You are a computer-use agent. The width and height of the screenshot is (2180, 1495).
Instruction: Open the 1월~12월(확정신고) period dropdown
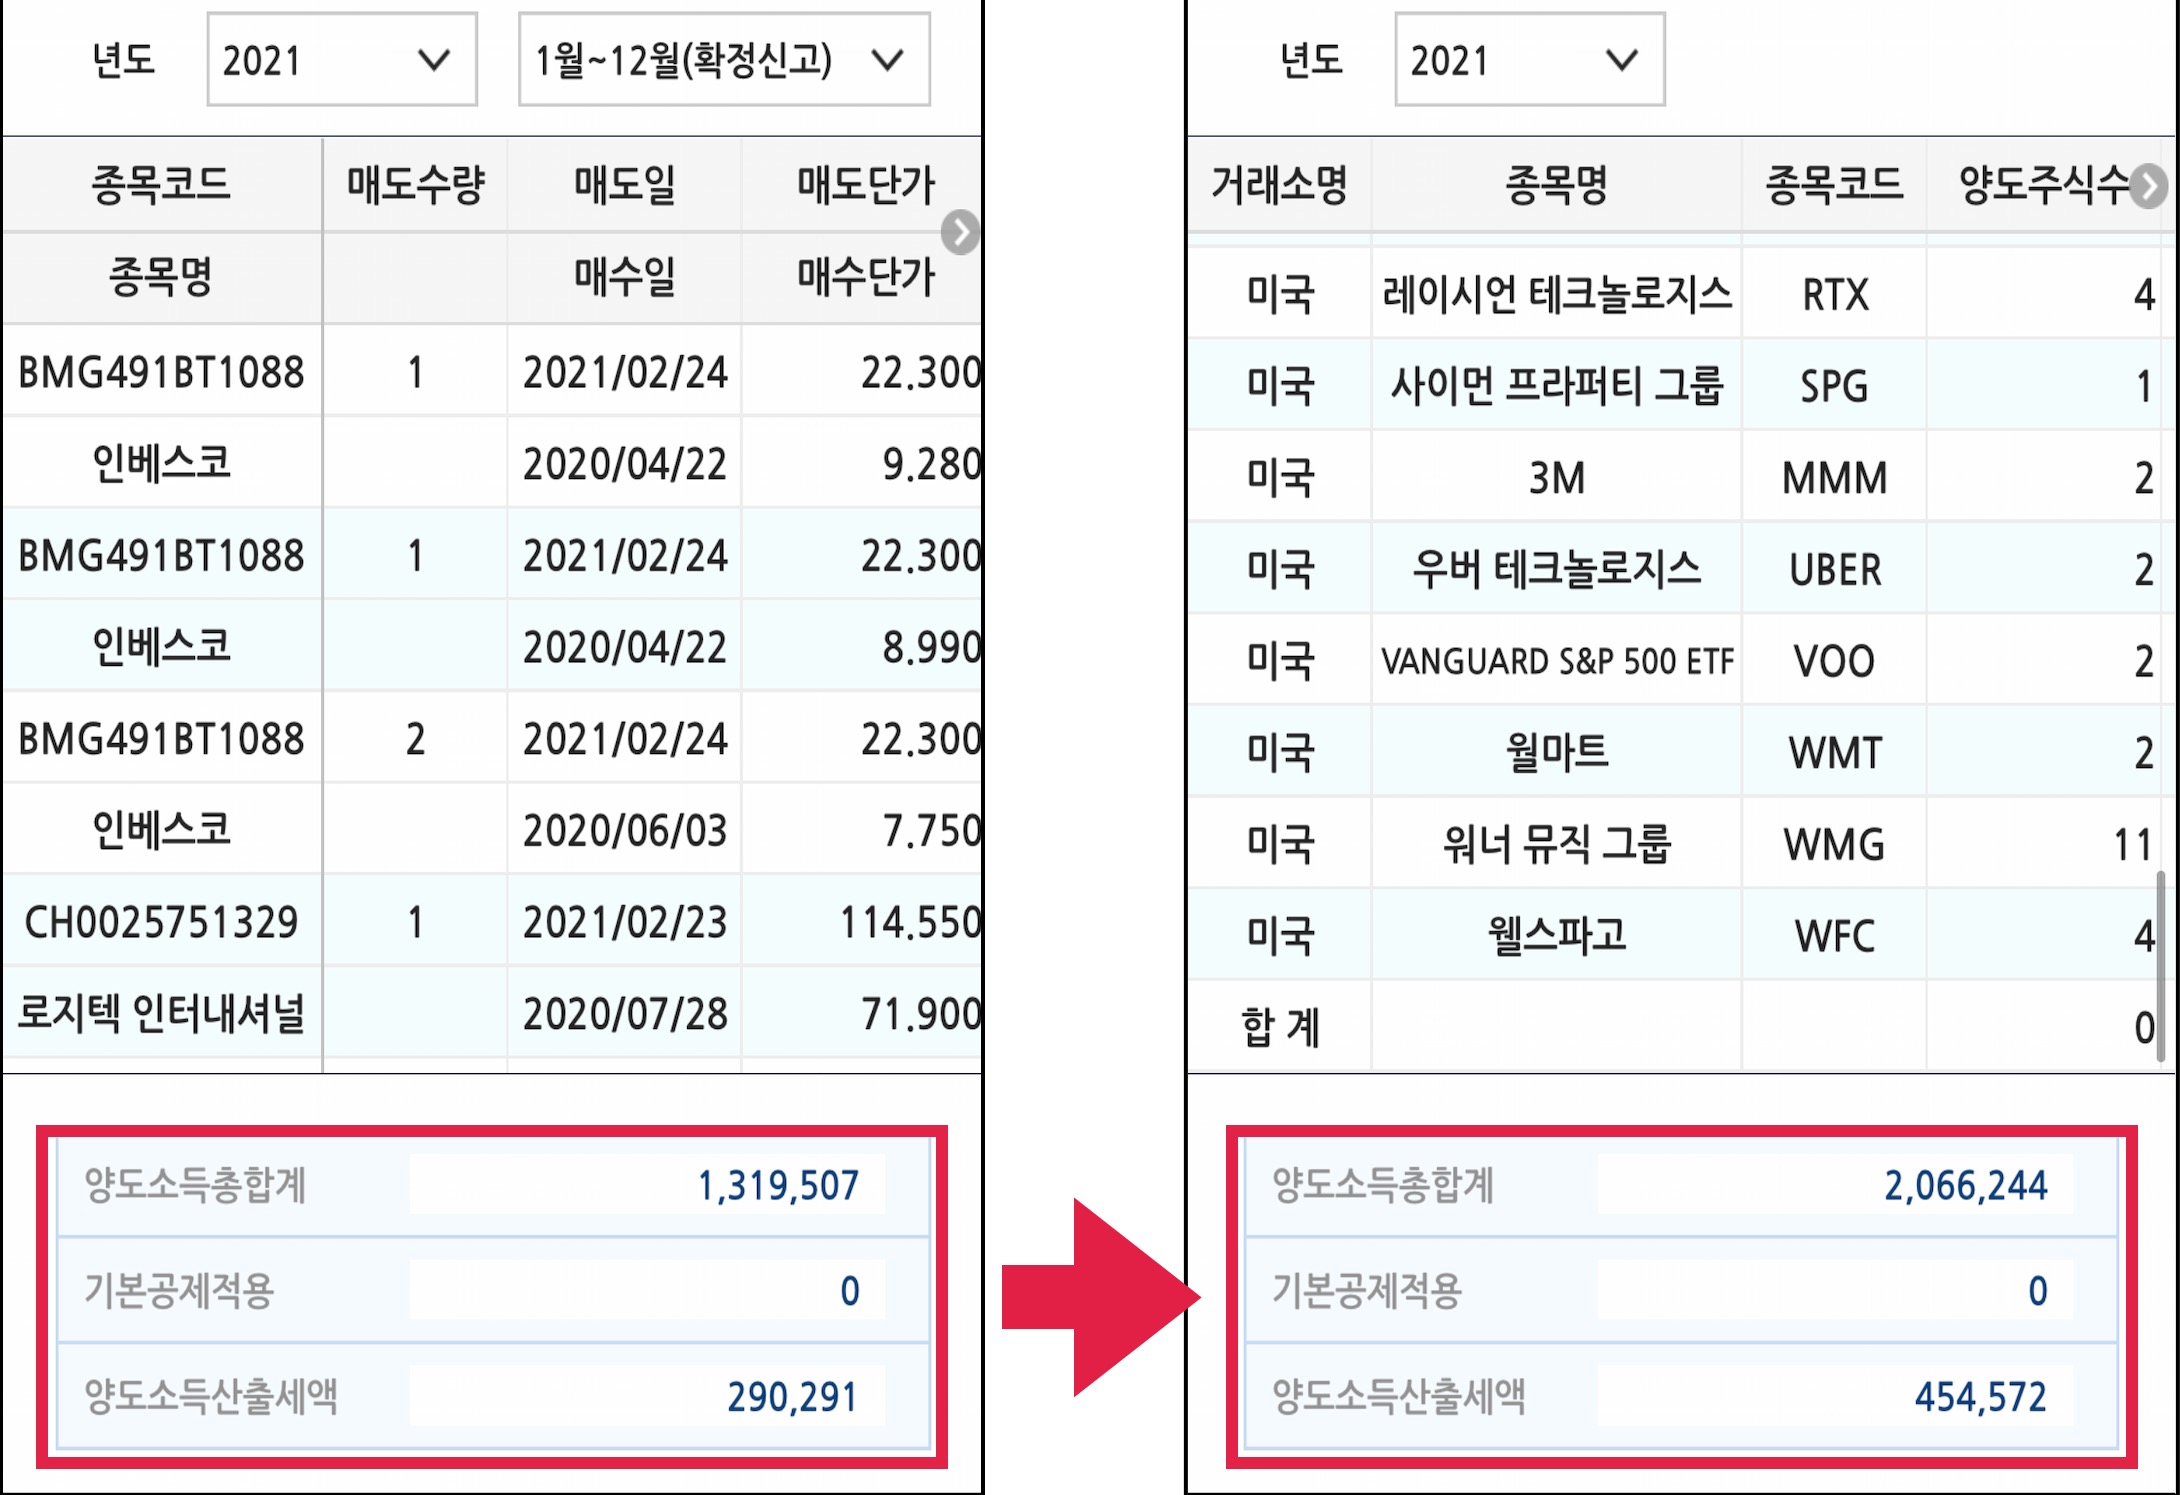coord(723,60)
